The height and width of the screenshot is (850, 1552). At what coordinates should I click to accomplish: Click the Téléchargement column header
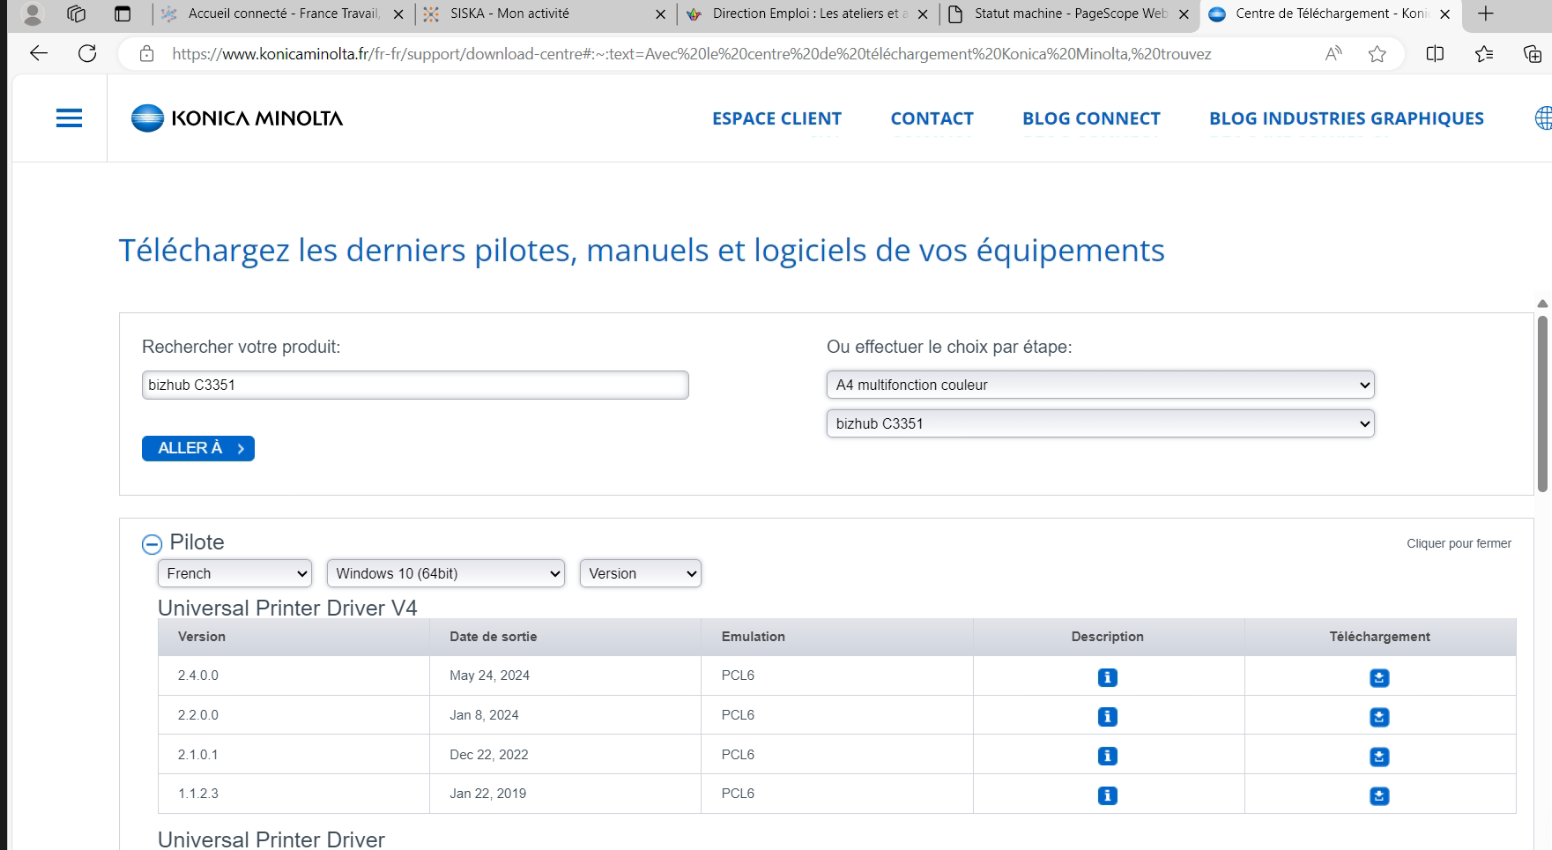pyautogui.click(x=1380, y=637)
